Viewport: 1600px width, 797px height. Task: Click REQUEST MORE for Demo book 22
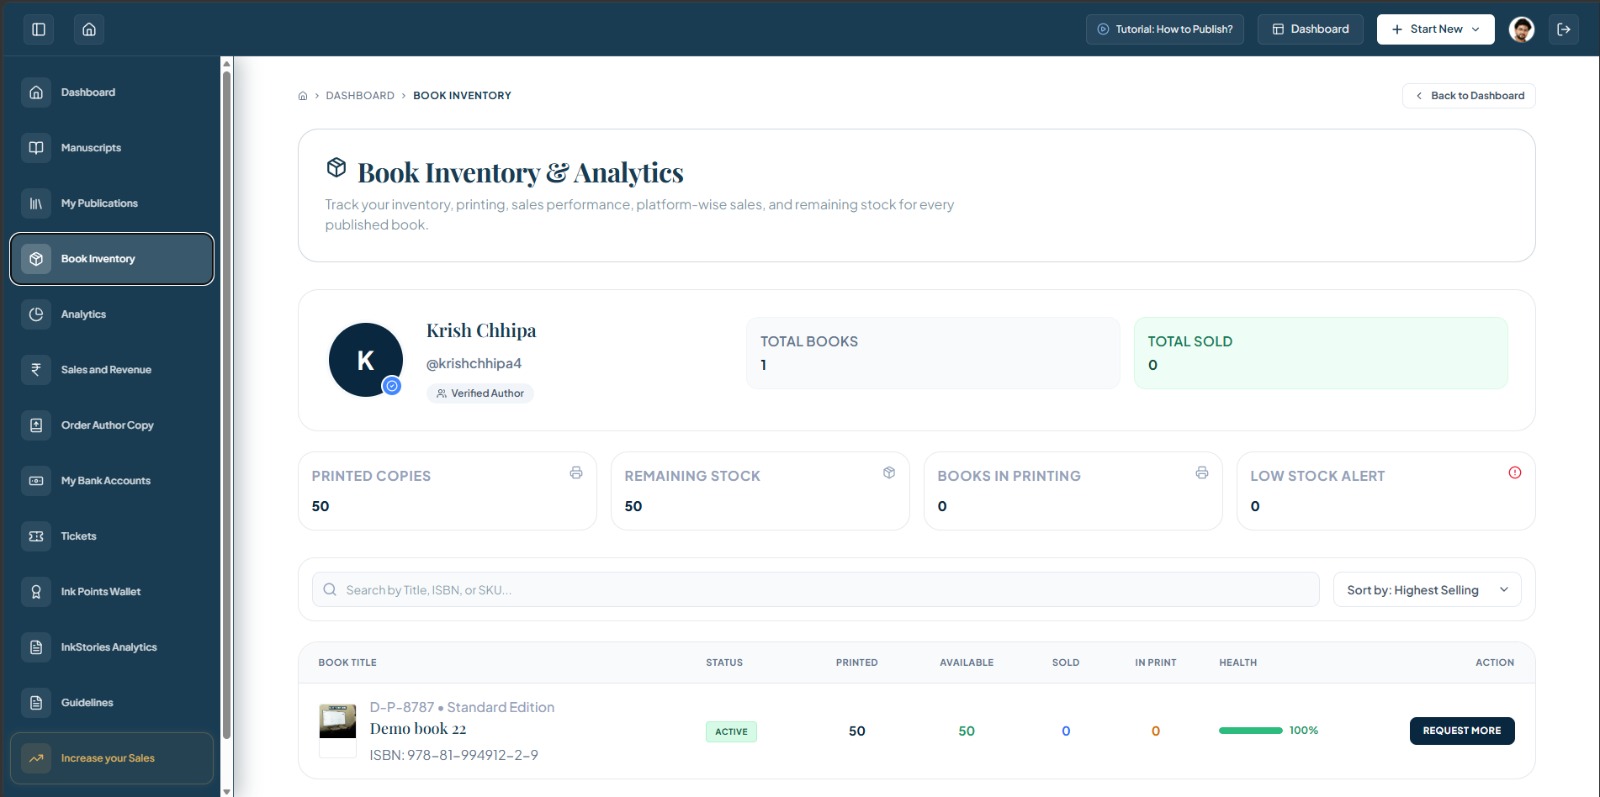[1462, 731]
